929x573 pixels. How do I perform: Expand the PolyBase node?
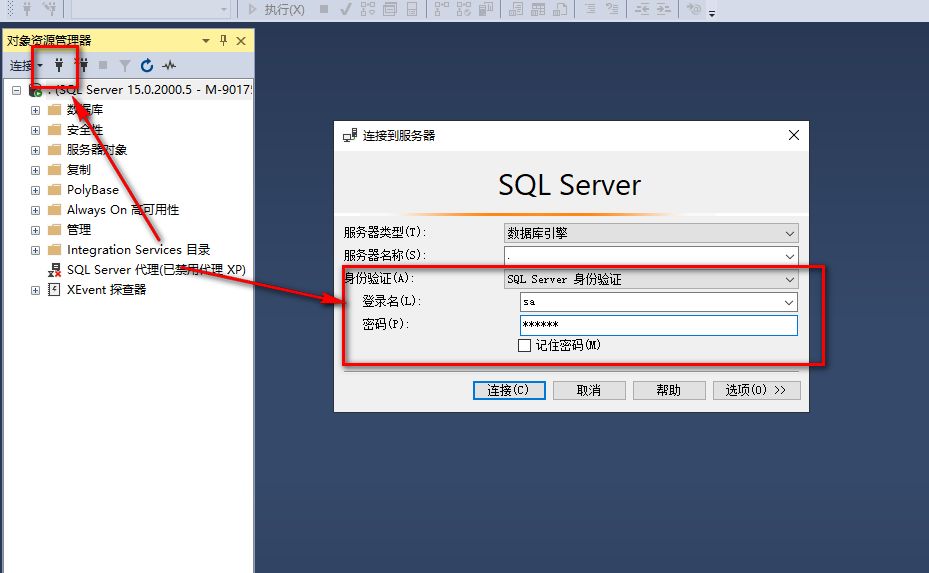(x=36, y=190)
